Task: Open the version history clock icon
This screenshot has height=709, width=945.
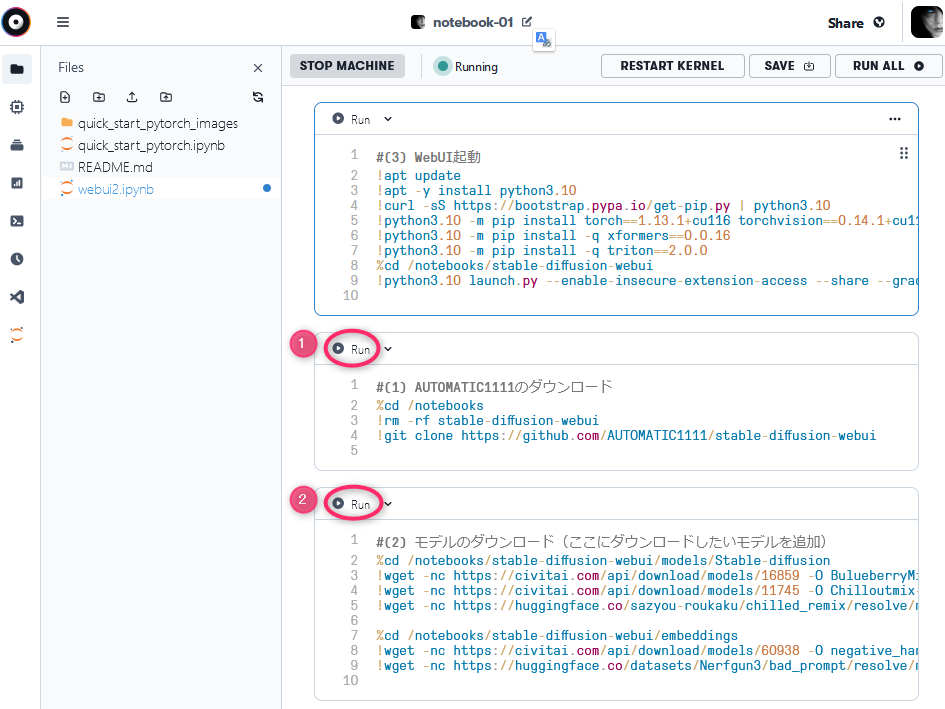Action: pos(16,258)
